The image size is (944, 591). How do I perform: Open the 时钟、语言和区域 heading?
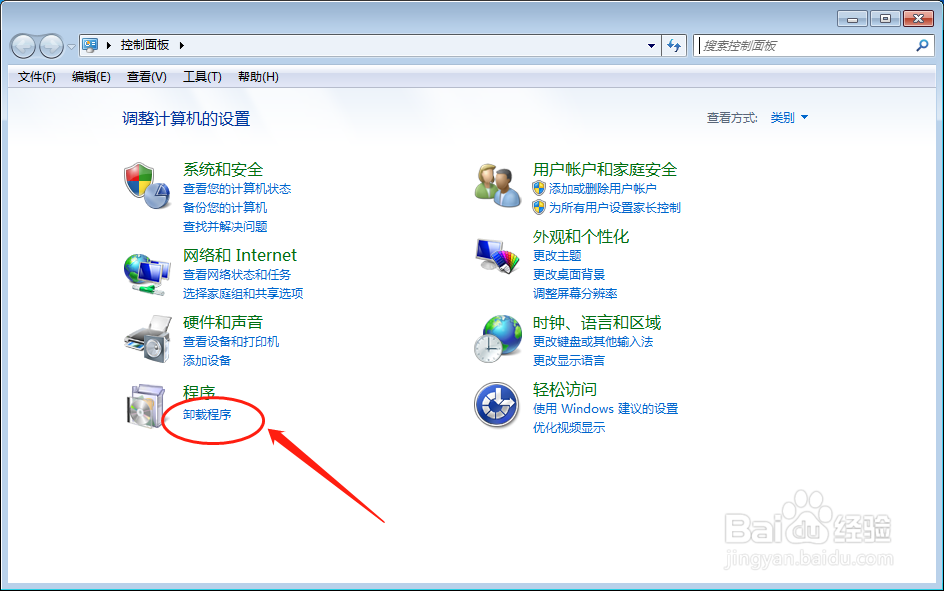[x=597, y=323]
